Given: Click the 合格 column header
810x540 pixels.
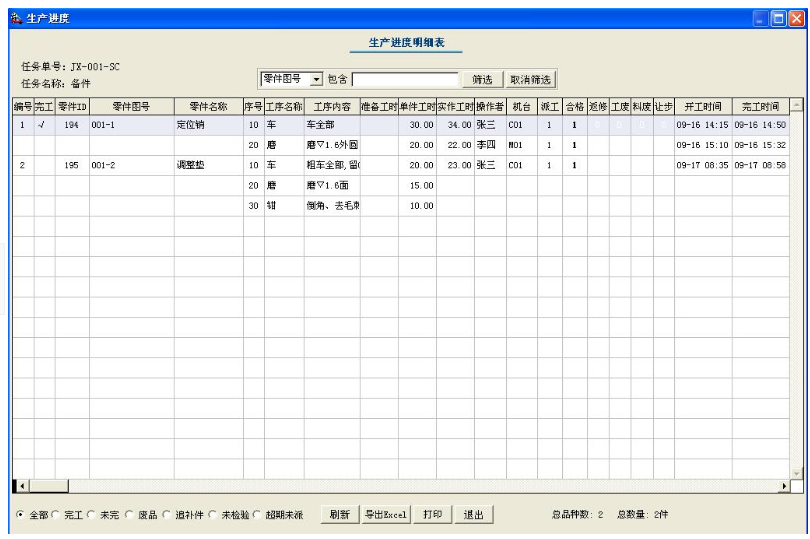Looking at the screenshot, I should (x=574, y=107).
